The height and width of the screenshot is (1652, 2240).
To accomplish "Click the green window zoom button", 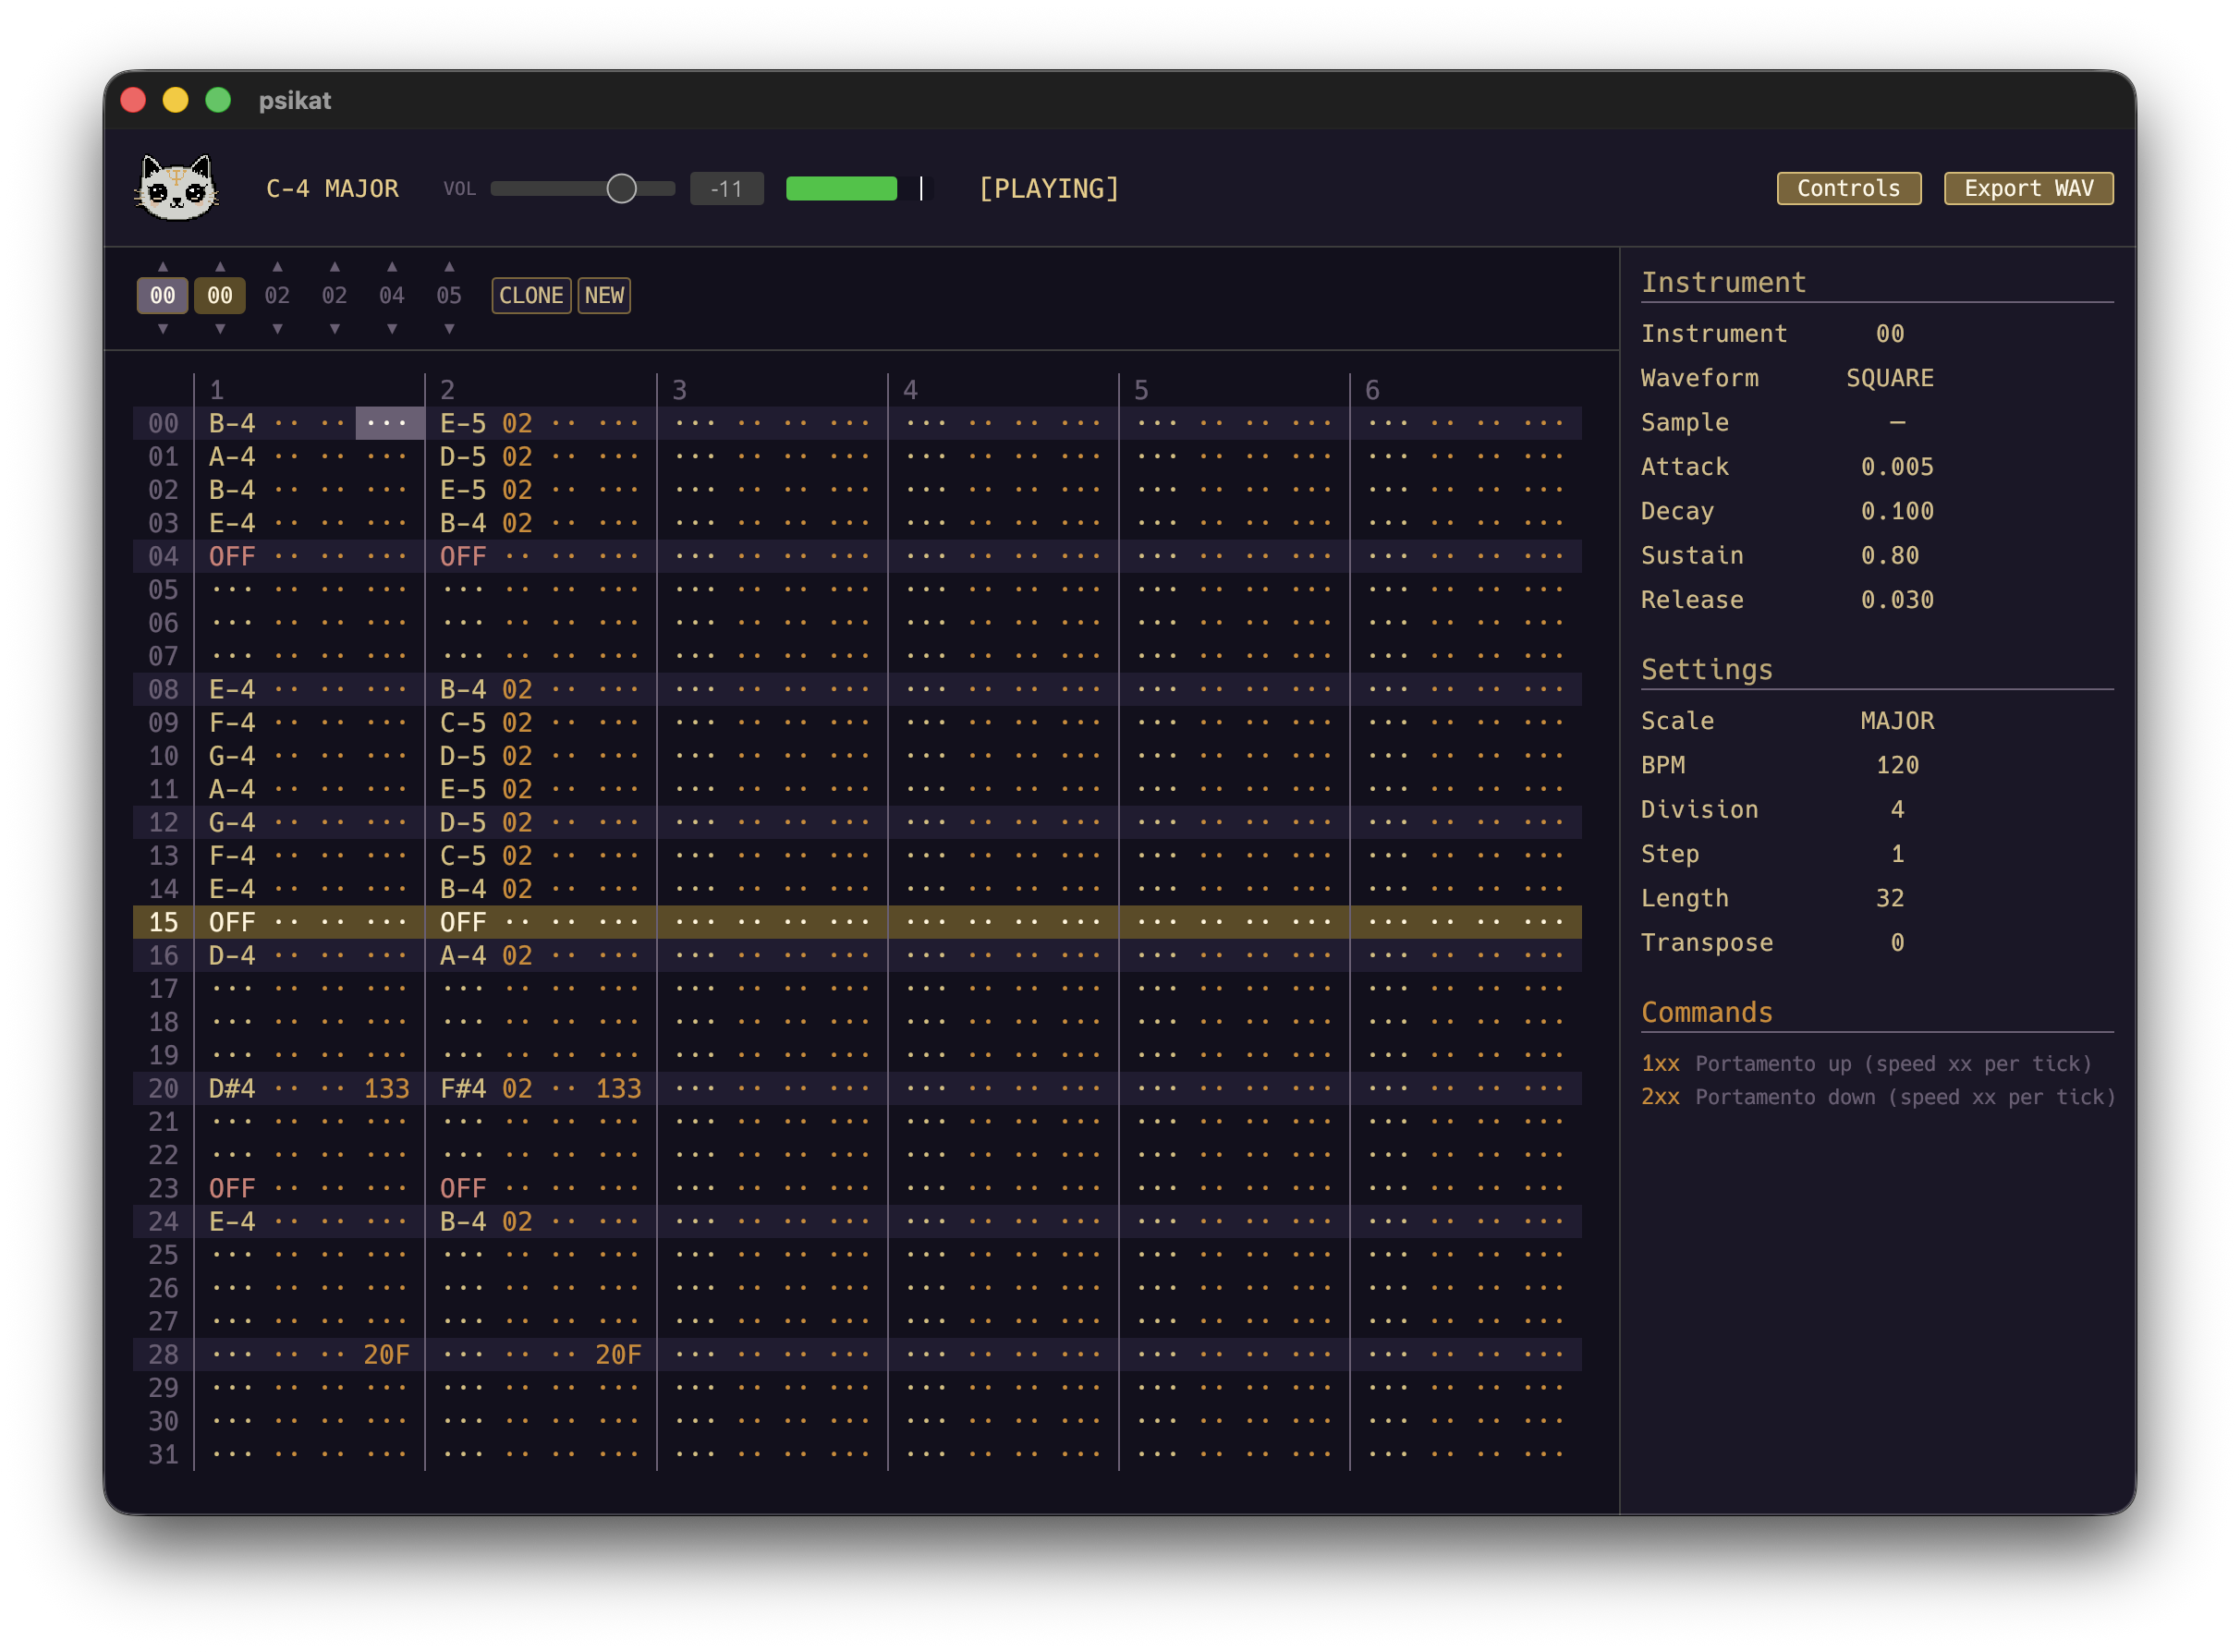I will click(x=218, y=100).
